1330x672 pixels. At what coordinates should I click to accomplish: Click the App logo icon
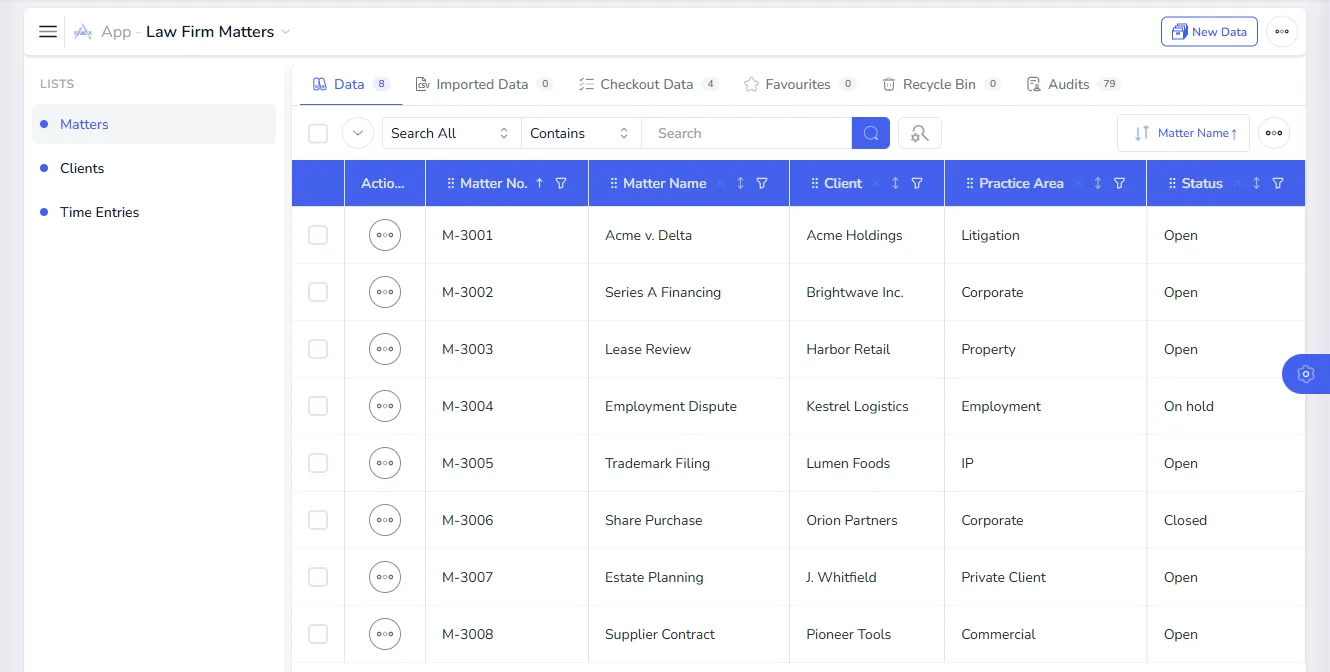tap(83, 32)
